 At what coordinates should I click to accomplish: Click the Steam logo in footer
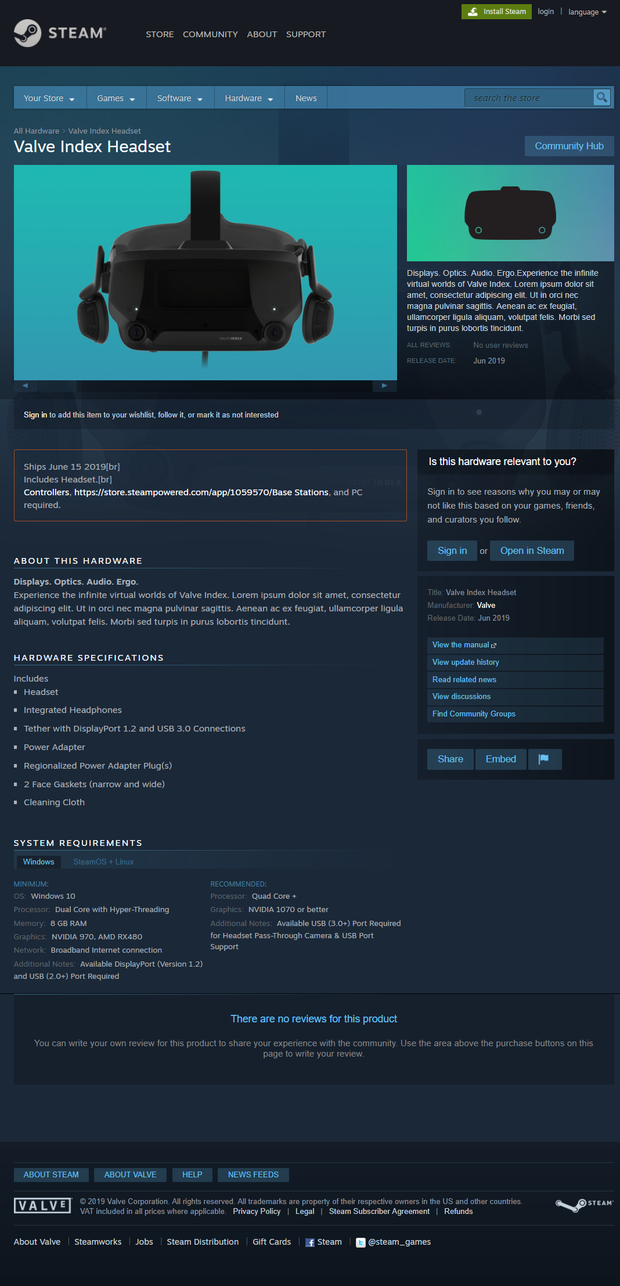(x=584, y=1205)
